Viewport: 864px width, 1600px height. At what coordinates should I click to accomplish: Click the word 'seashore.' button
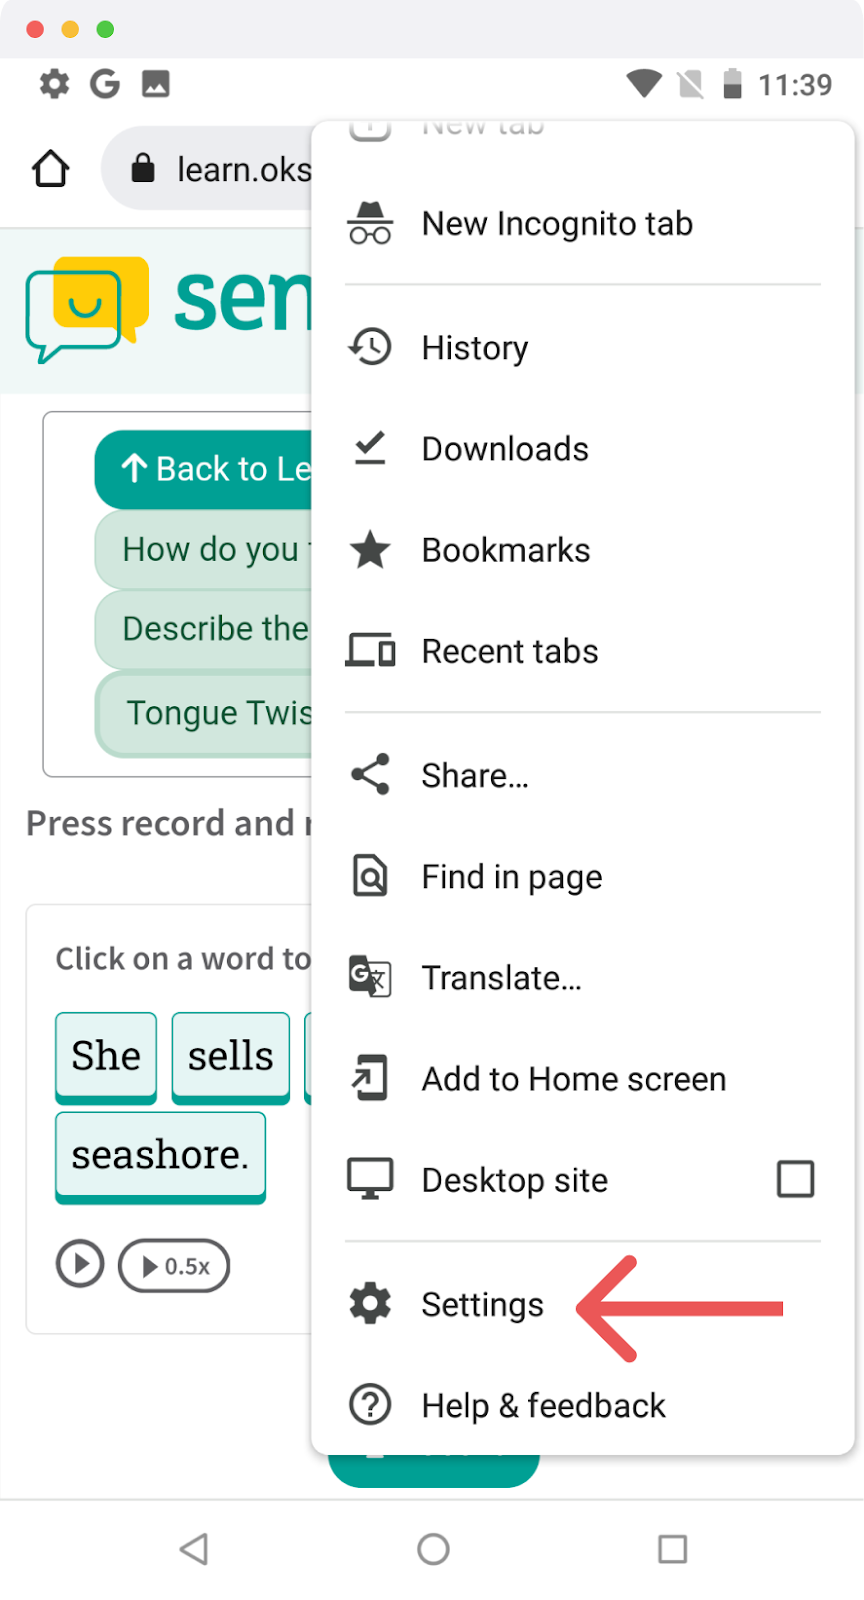[x=160, y=1156]
